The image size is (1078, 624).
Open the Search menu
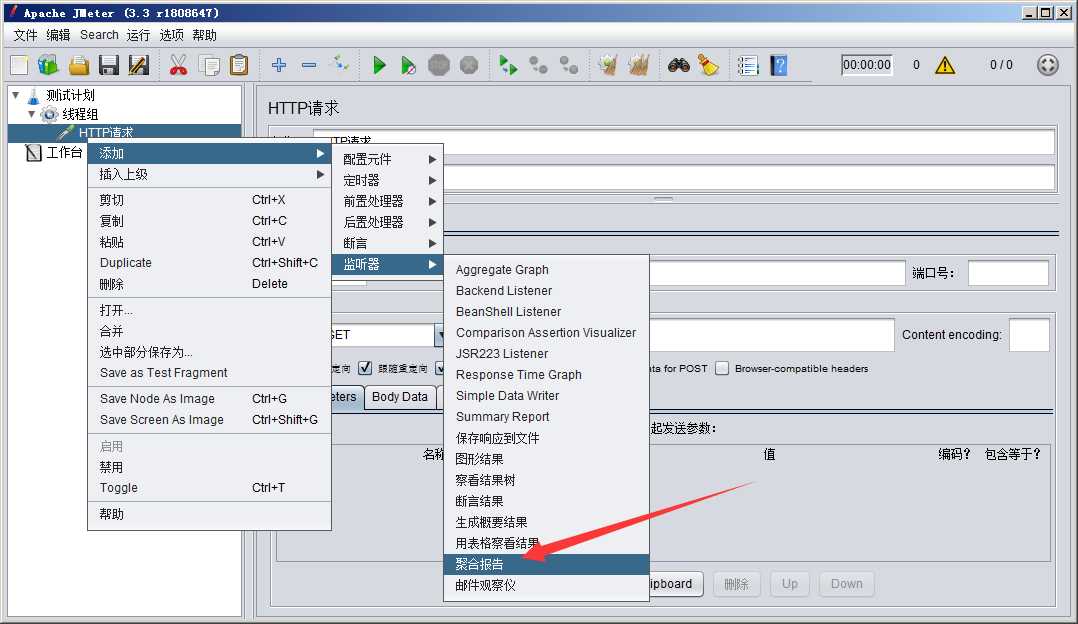click(x=99, y=35)
